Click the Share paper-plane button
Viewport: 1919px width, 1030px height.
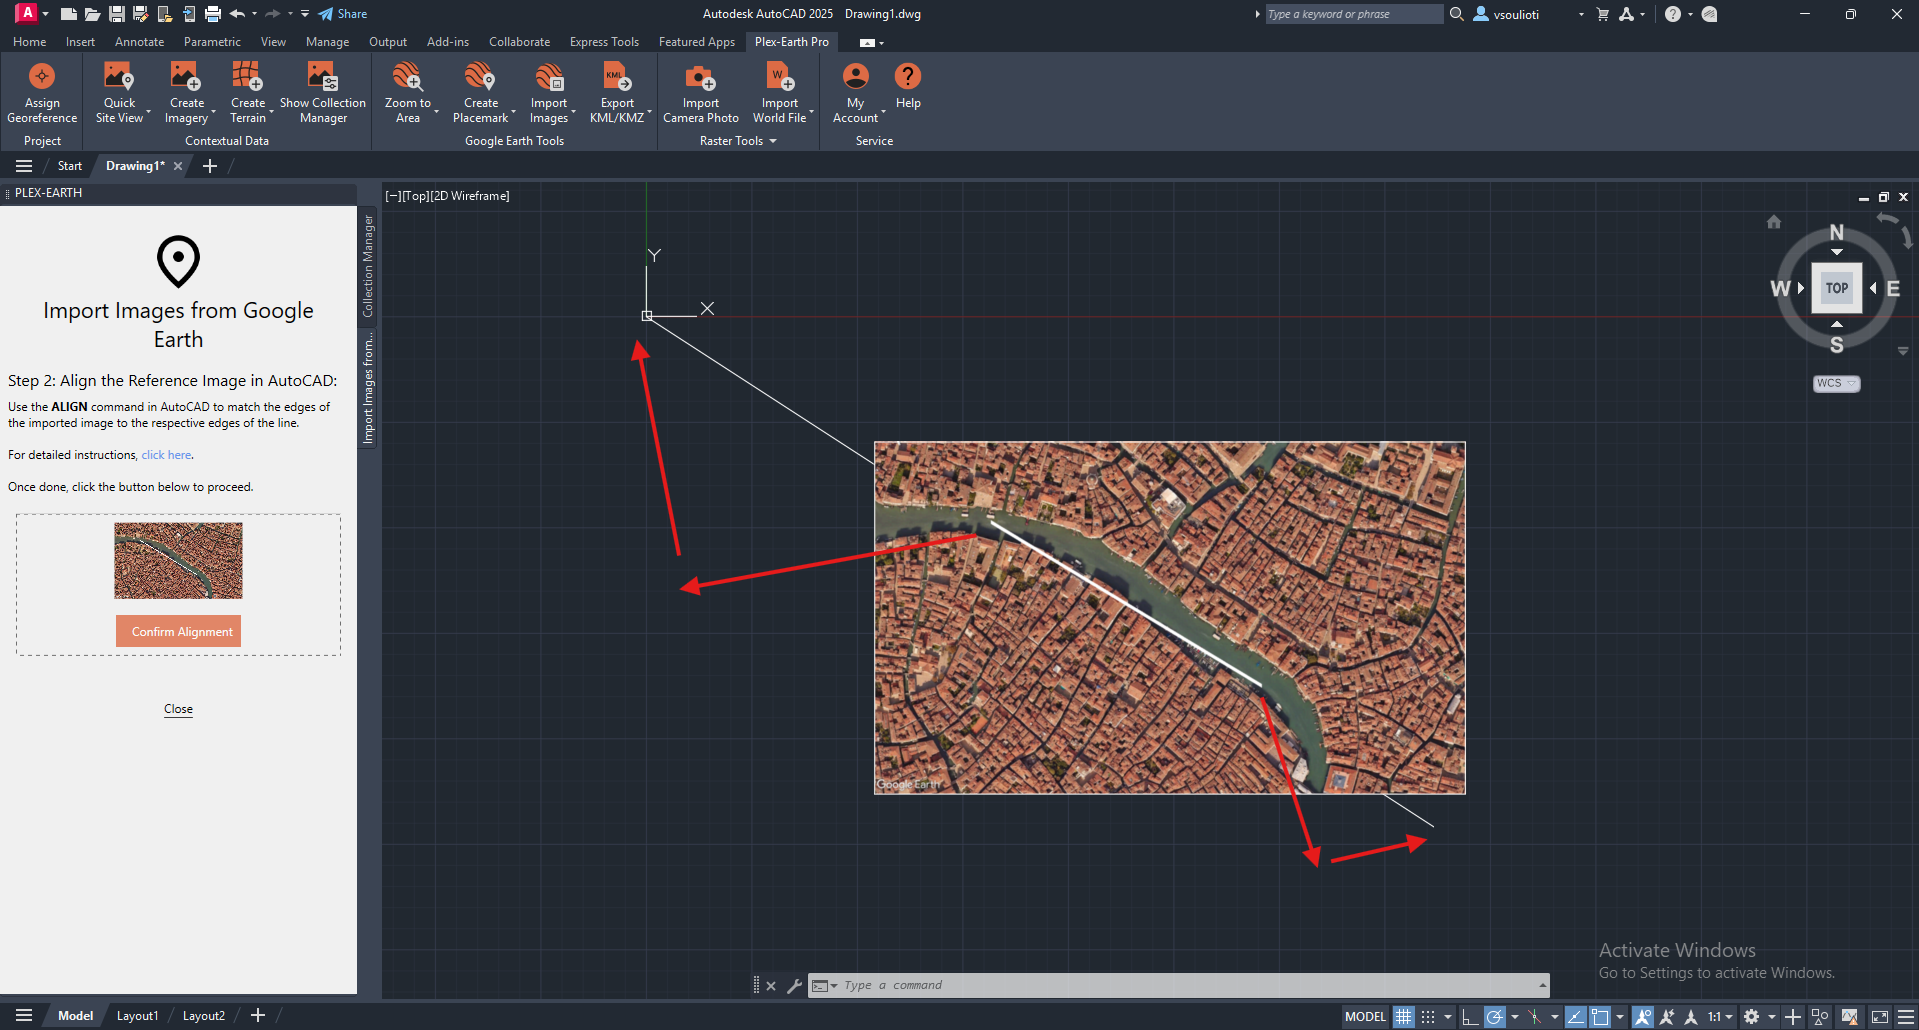click(x=343, y=14)
